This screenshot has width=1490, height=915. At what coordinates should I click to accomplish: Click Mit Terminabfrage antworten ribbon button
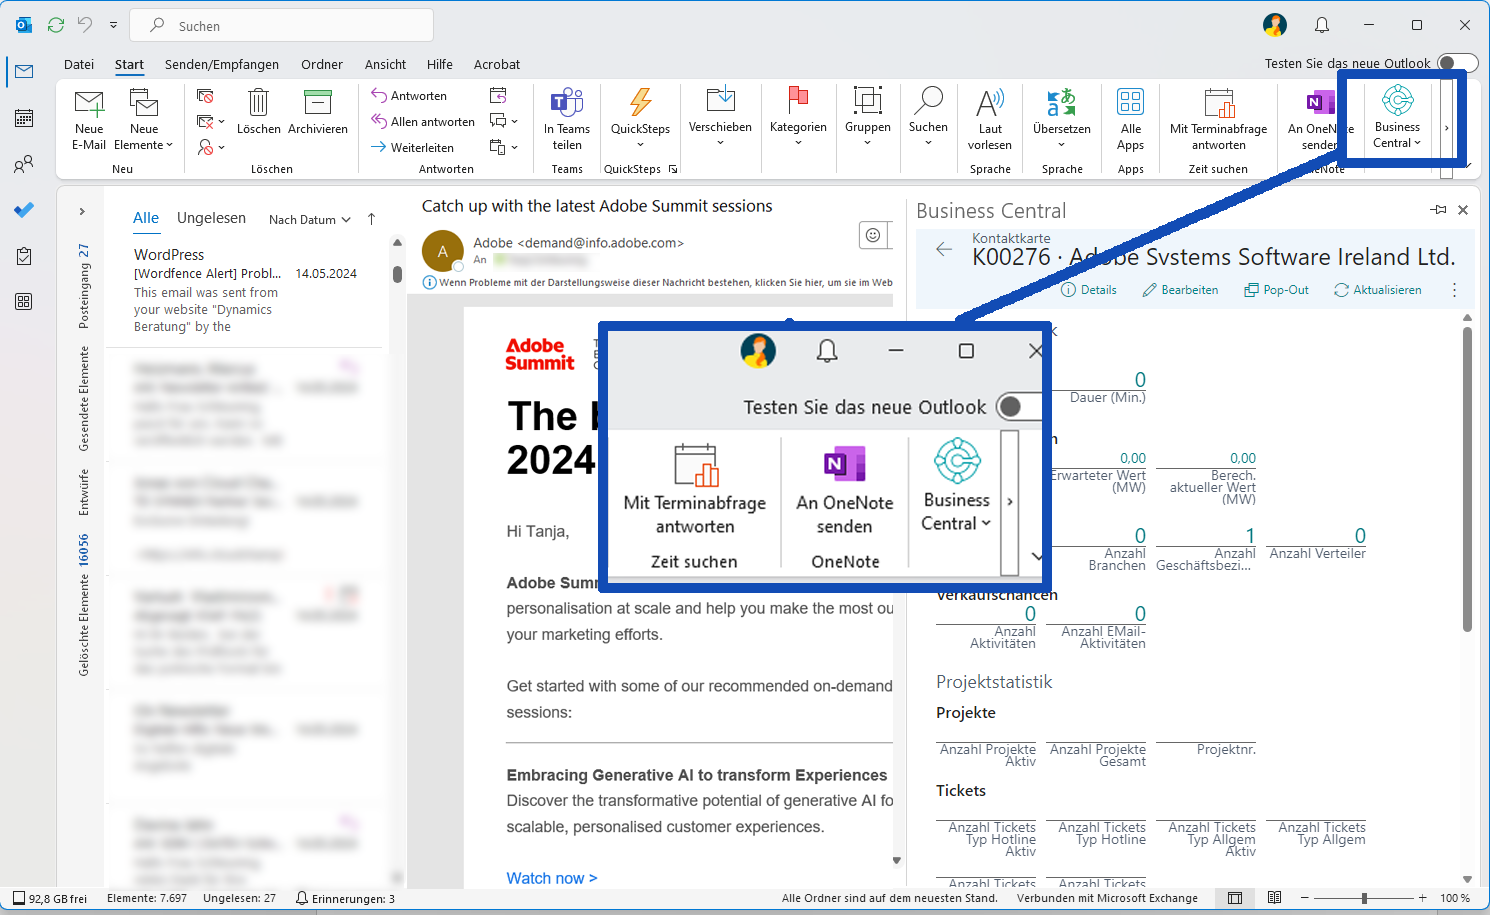(x=1218, y=120)
